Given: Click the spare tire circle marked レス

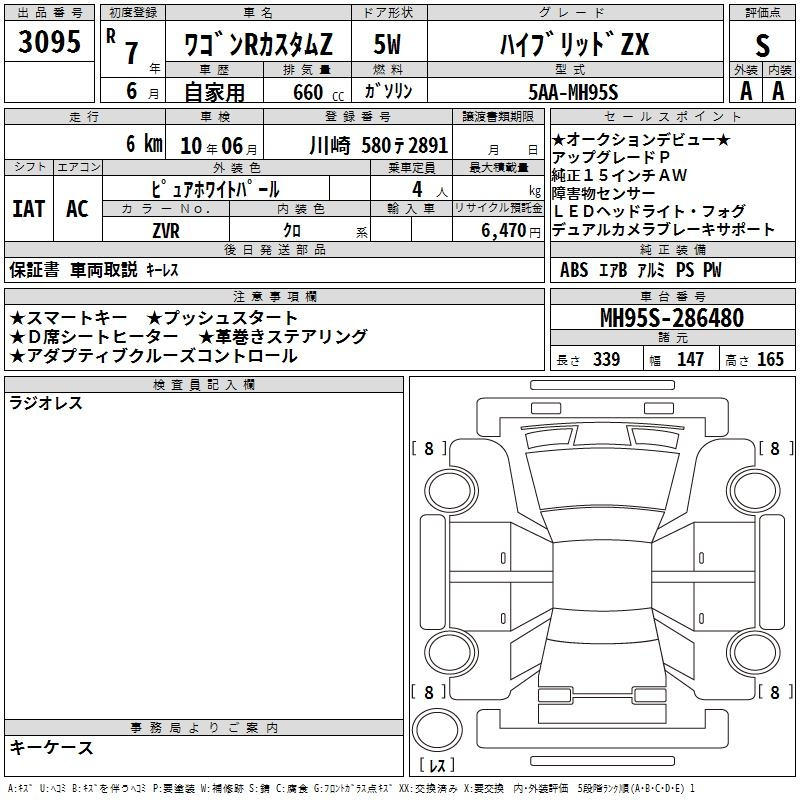Looking at the screenshot, I should (x=437, y=729).
